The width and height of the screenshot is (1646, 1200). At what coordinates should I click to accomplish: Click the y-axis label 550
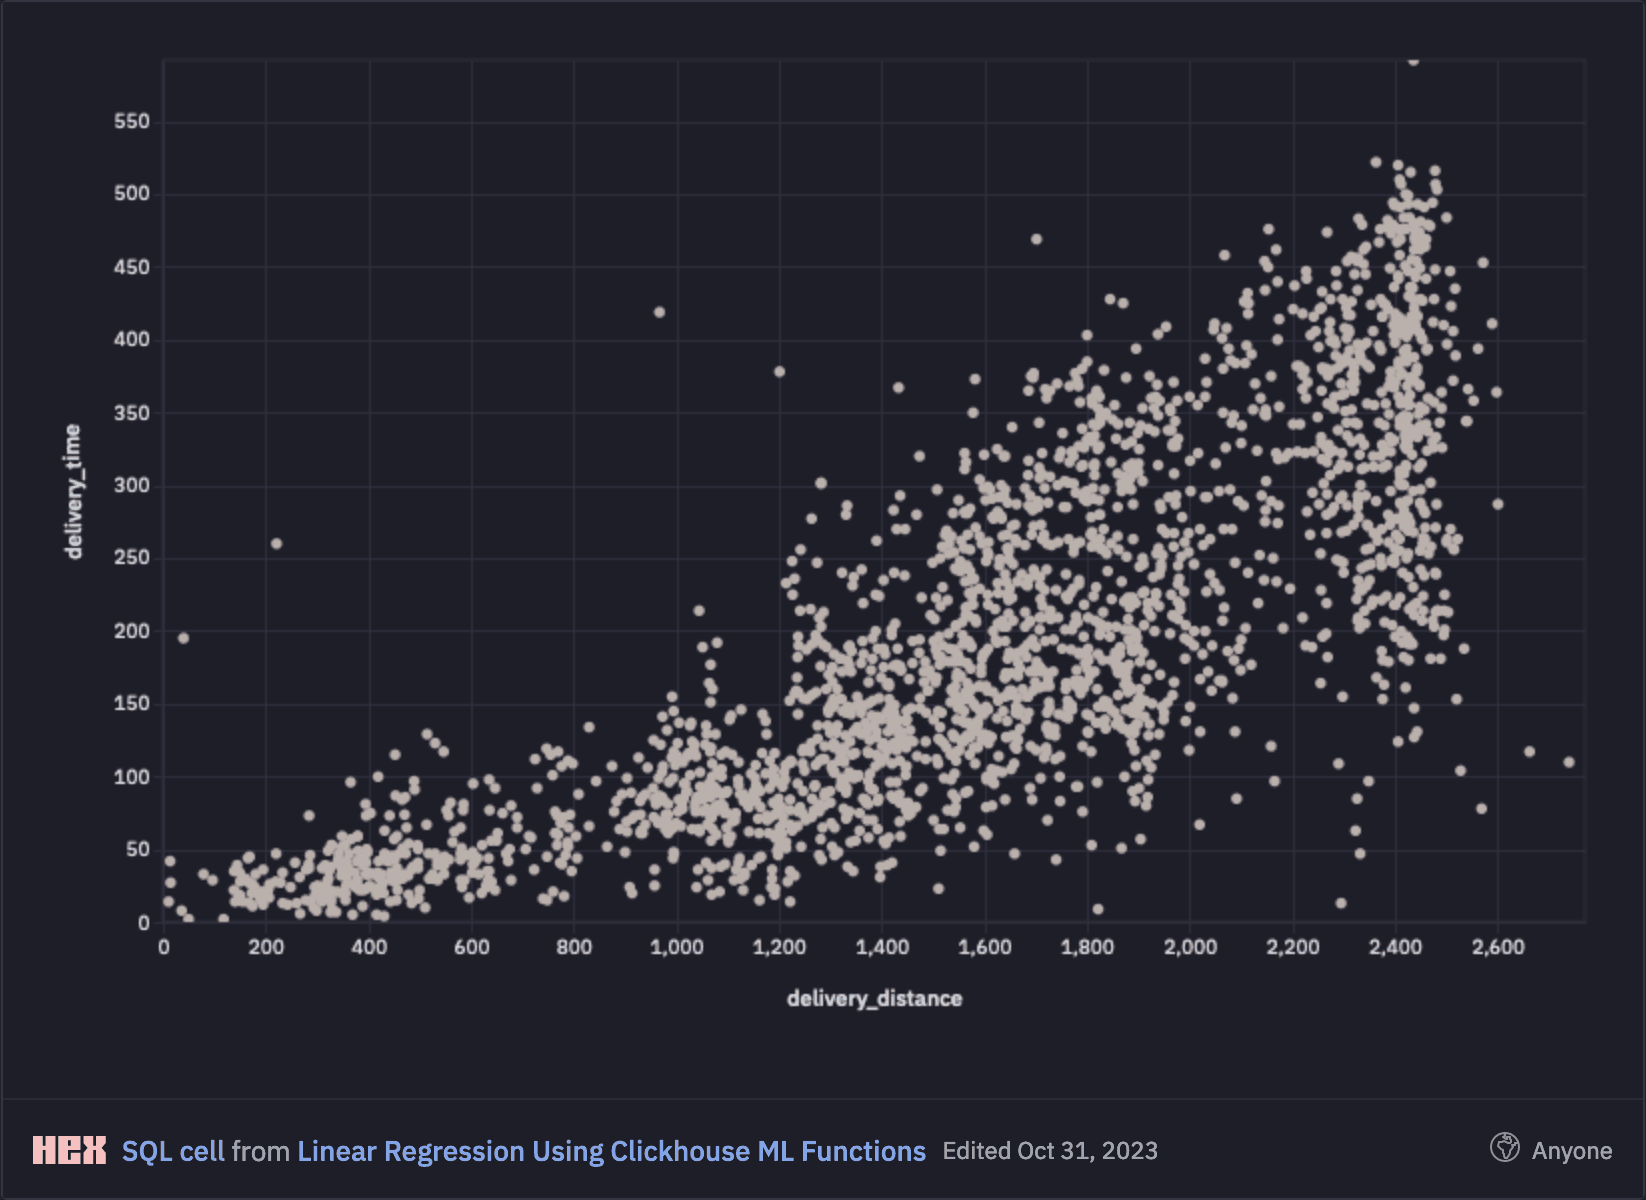[x=132, y=122]
